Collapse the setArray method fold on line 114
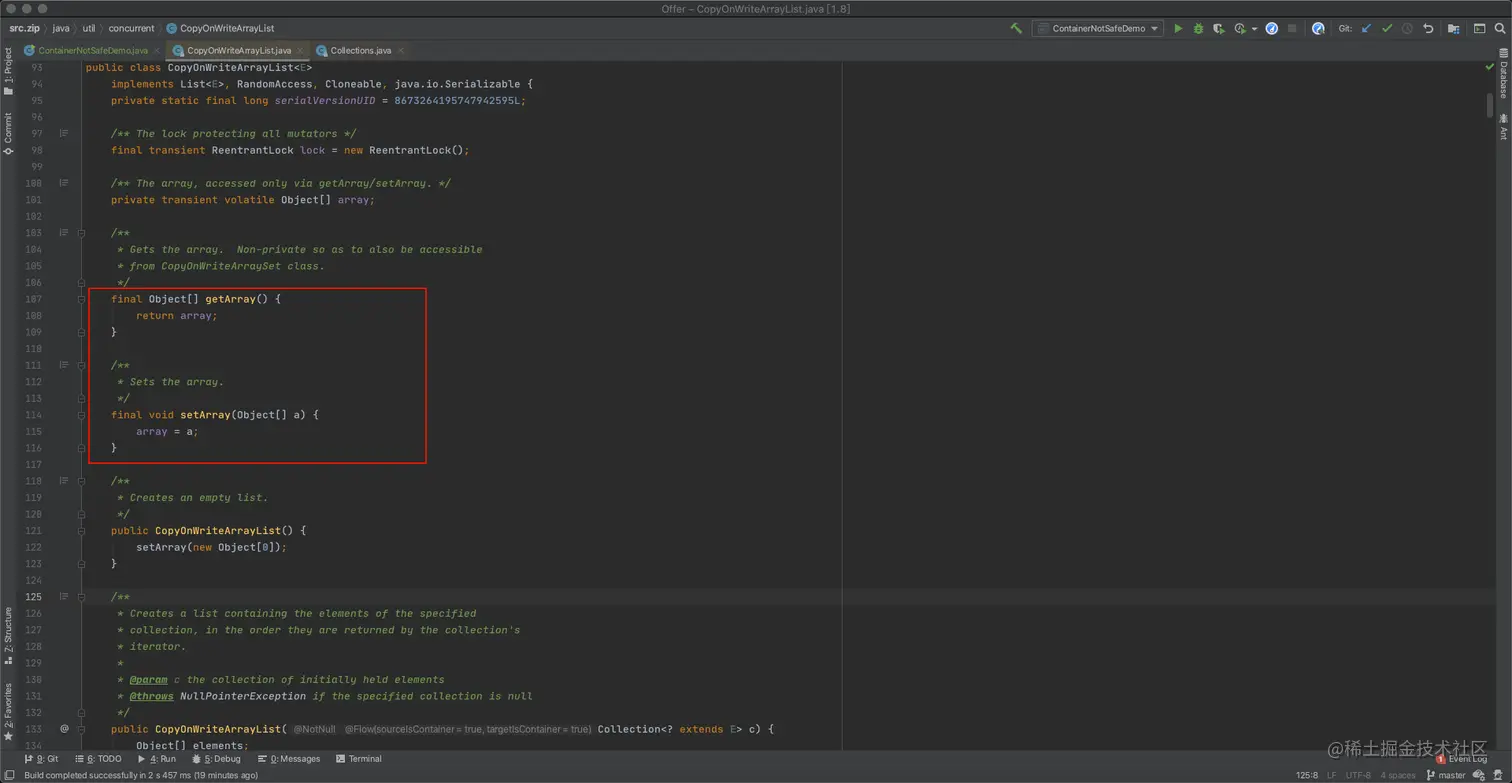1512x783 pixels. [82, 415]
